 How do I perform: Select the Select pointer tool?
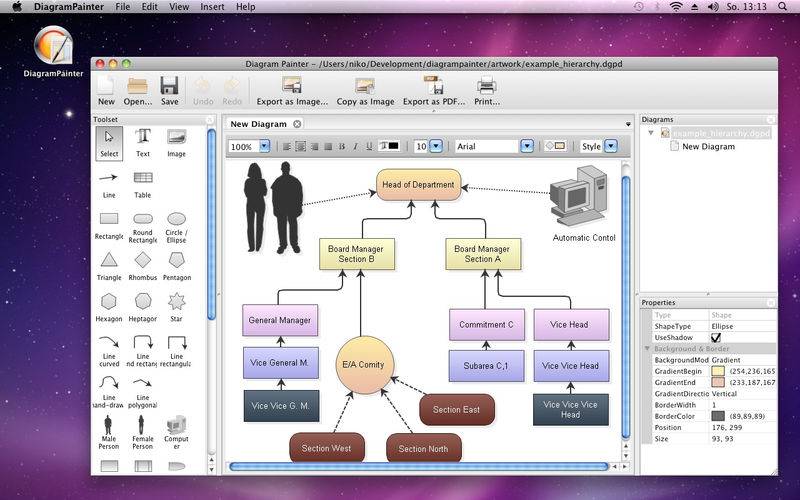(109, 143)
